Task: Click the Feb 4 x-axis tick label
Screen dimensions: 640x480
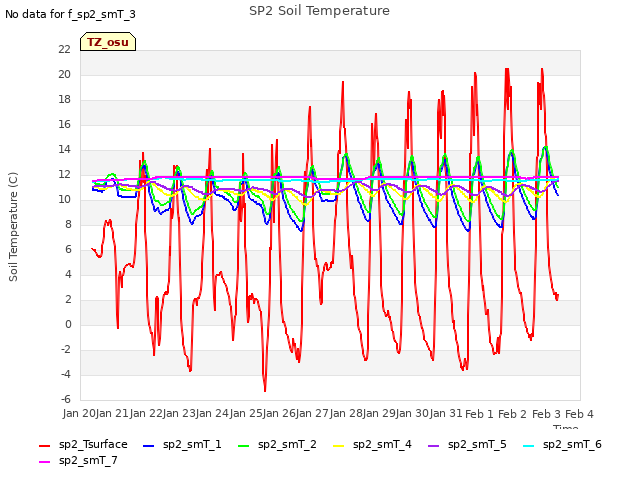Action: pos(580,414)
